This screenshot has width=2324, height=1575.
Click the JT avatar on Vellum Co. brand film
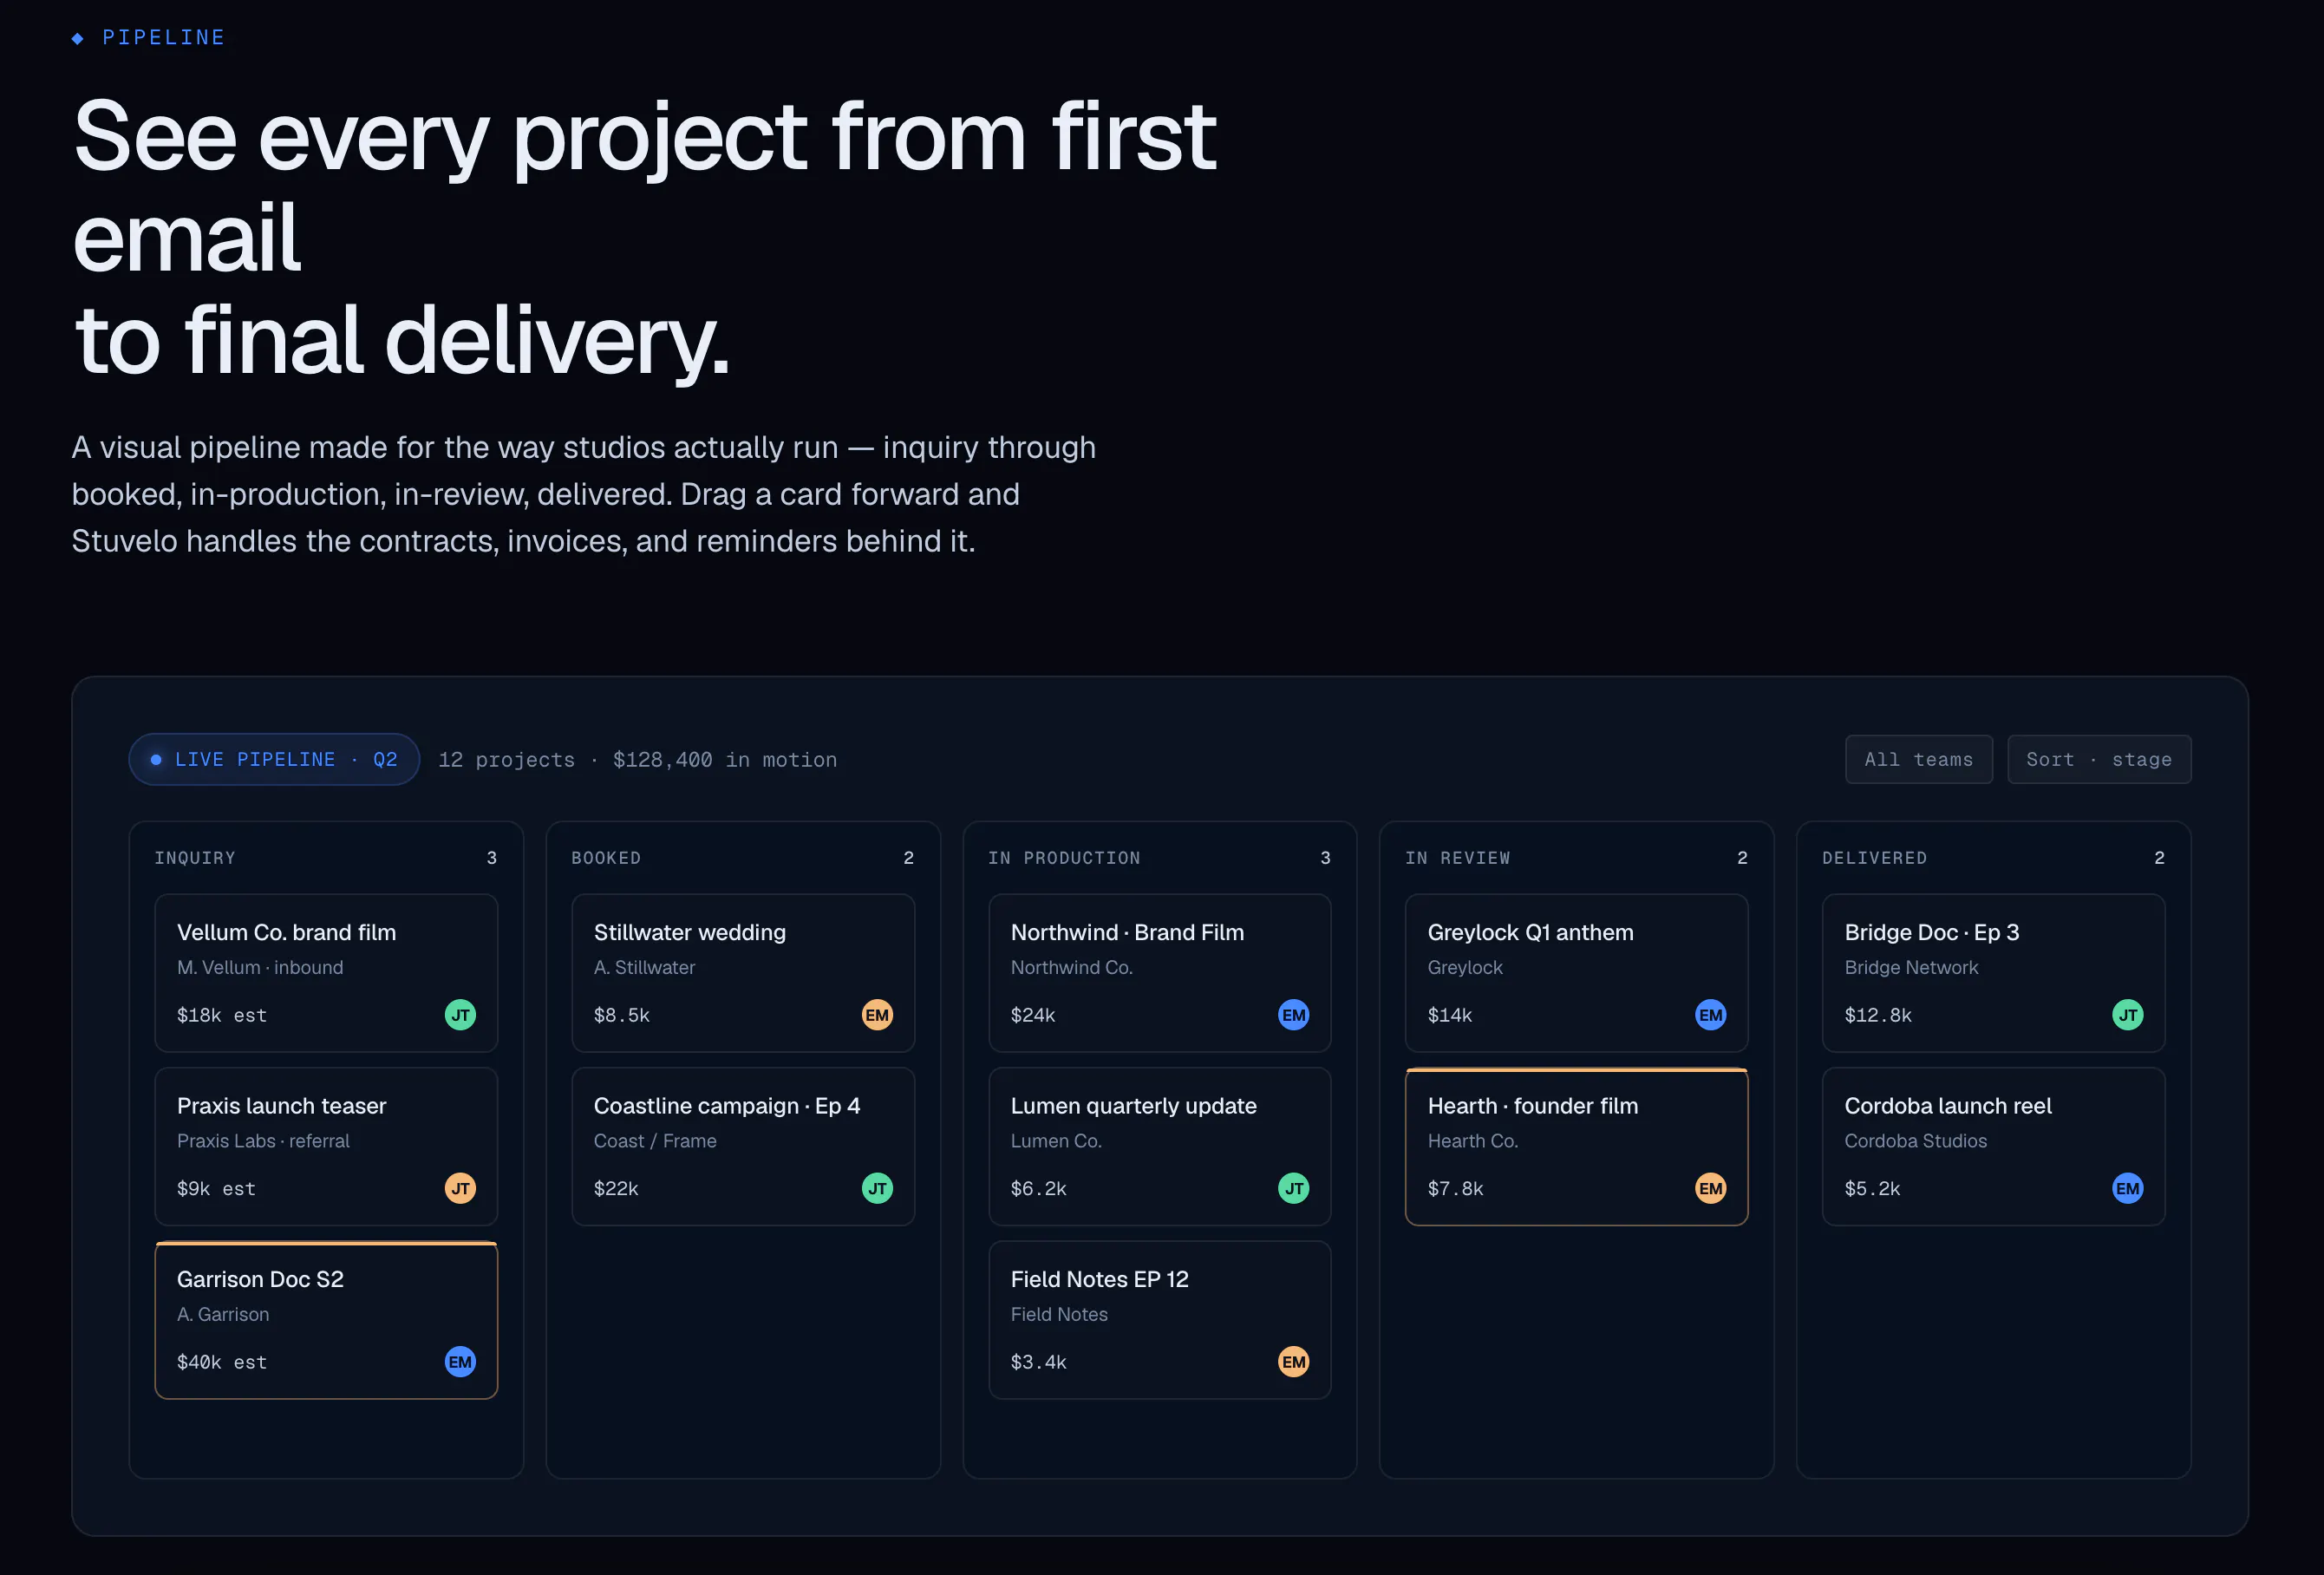click(x=460, y=1015)
